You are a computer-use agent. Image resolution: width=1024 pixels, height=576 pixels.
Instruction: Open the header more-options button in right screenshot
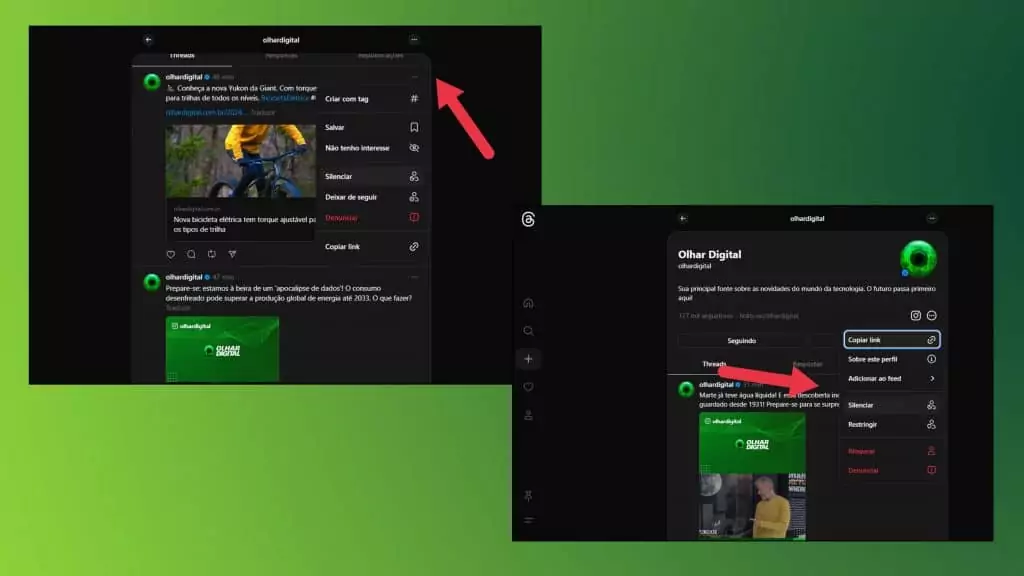[x=932, y=219]
